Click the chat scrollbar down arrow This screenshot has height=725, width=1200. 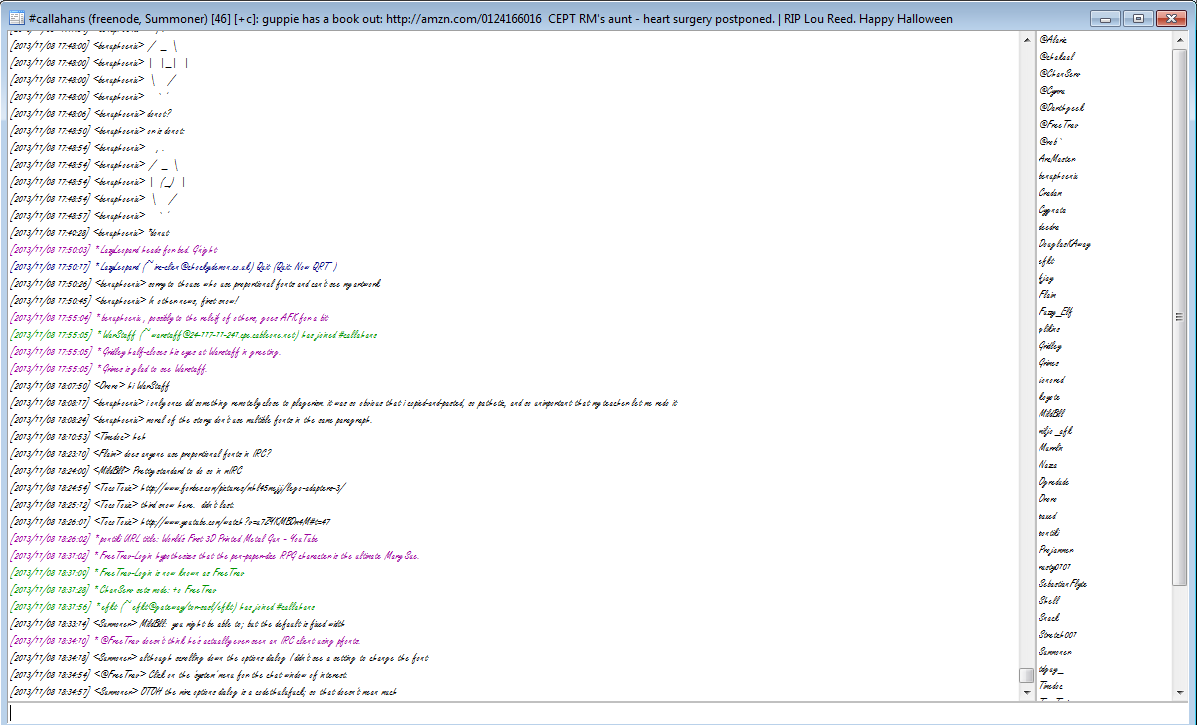1026,691
